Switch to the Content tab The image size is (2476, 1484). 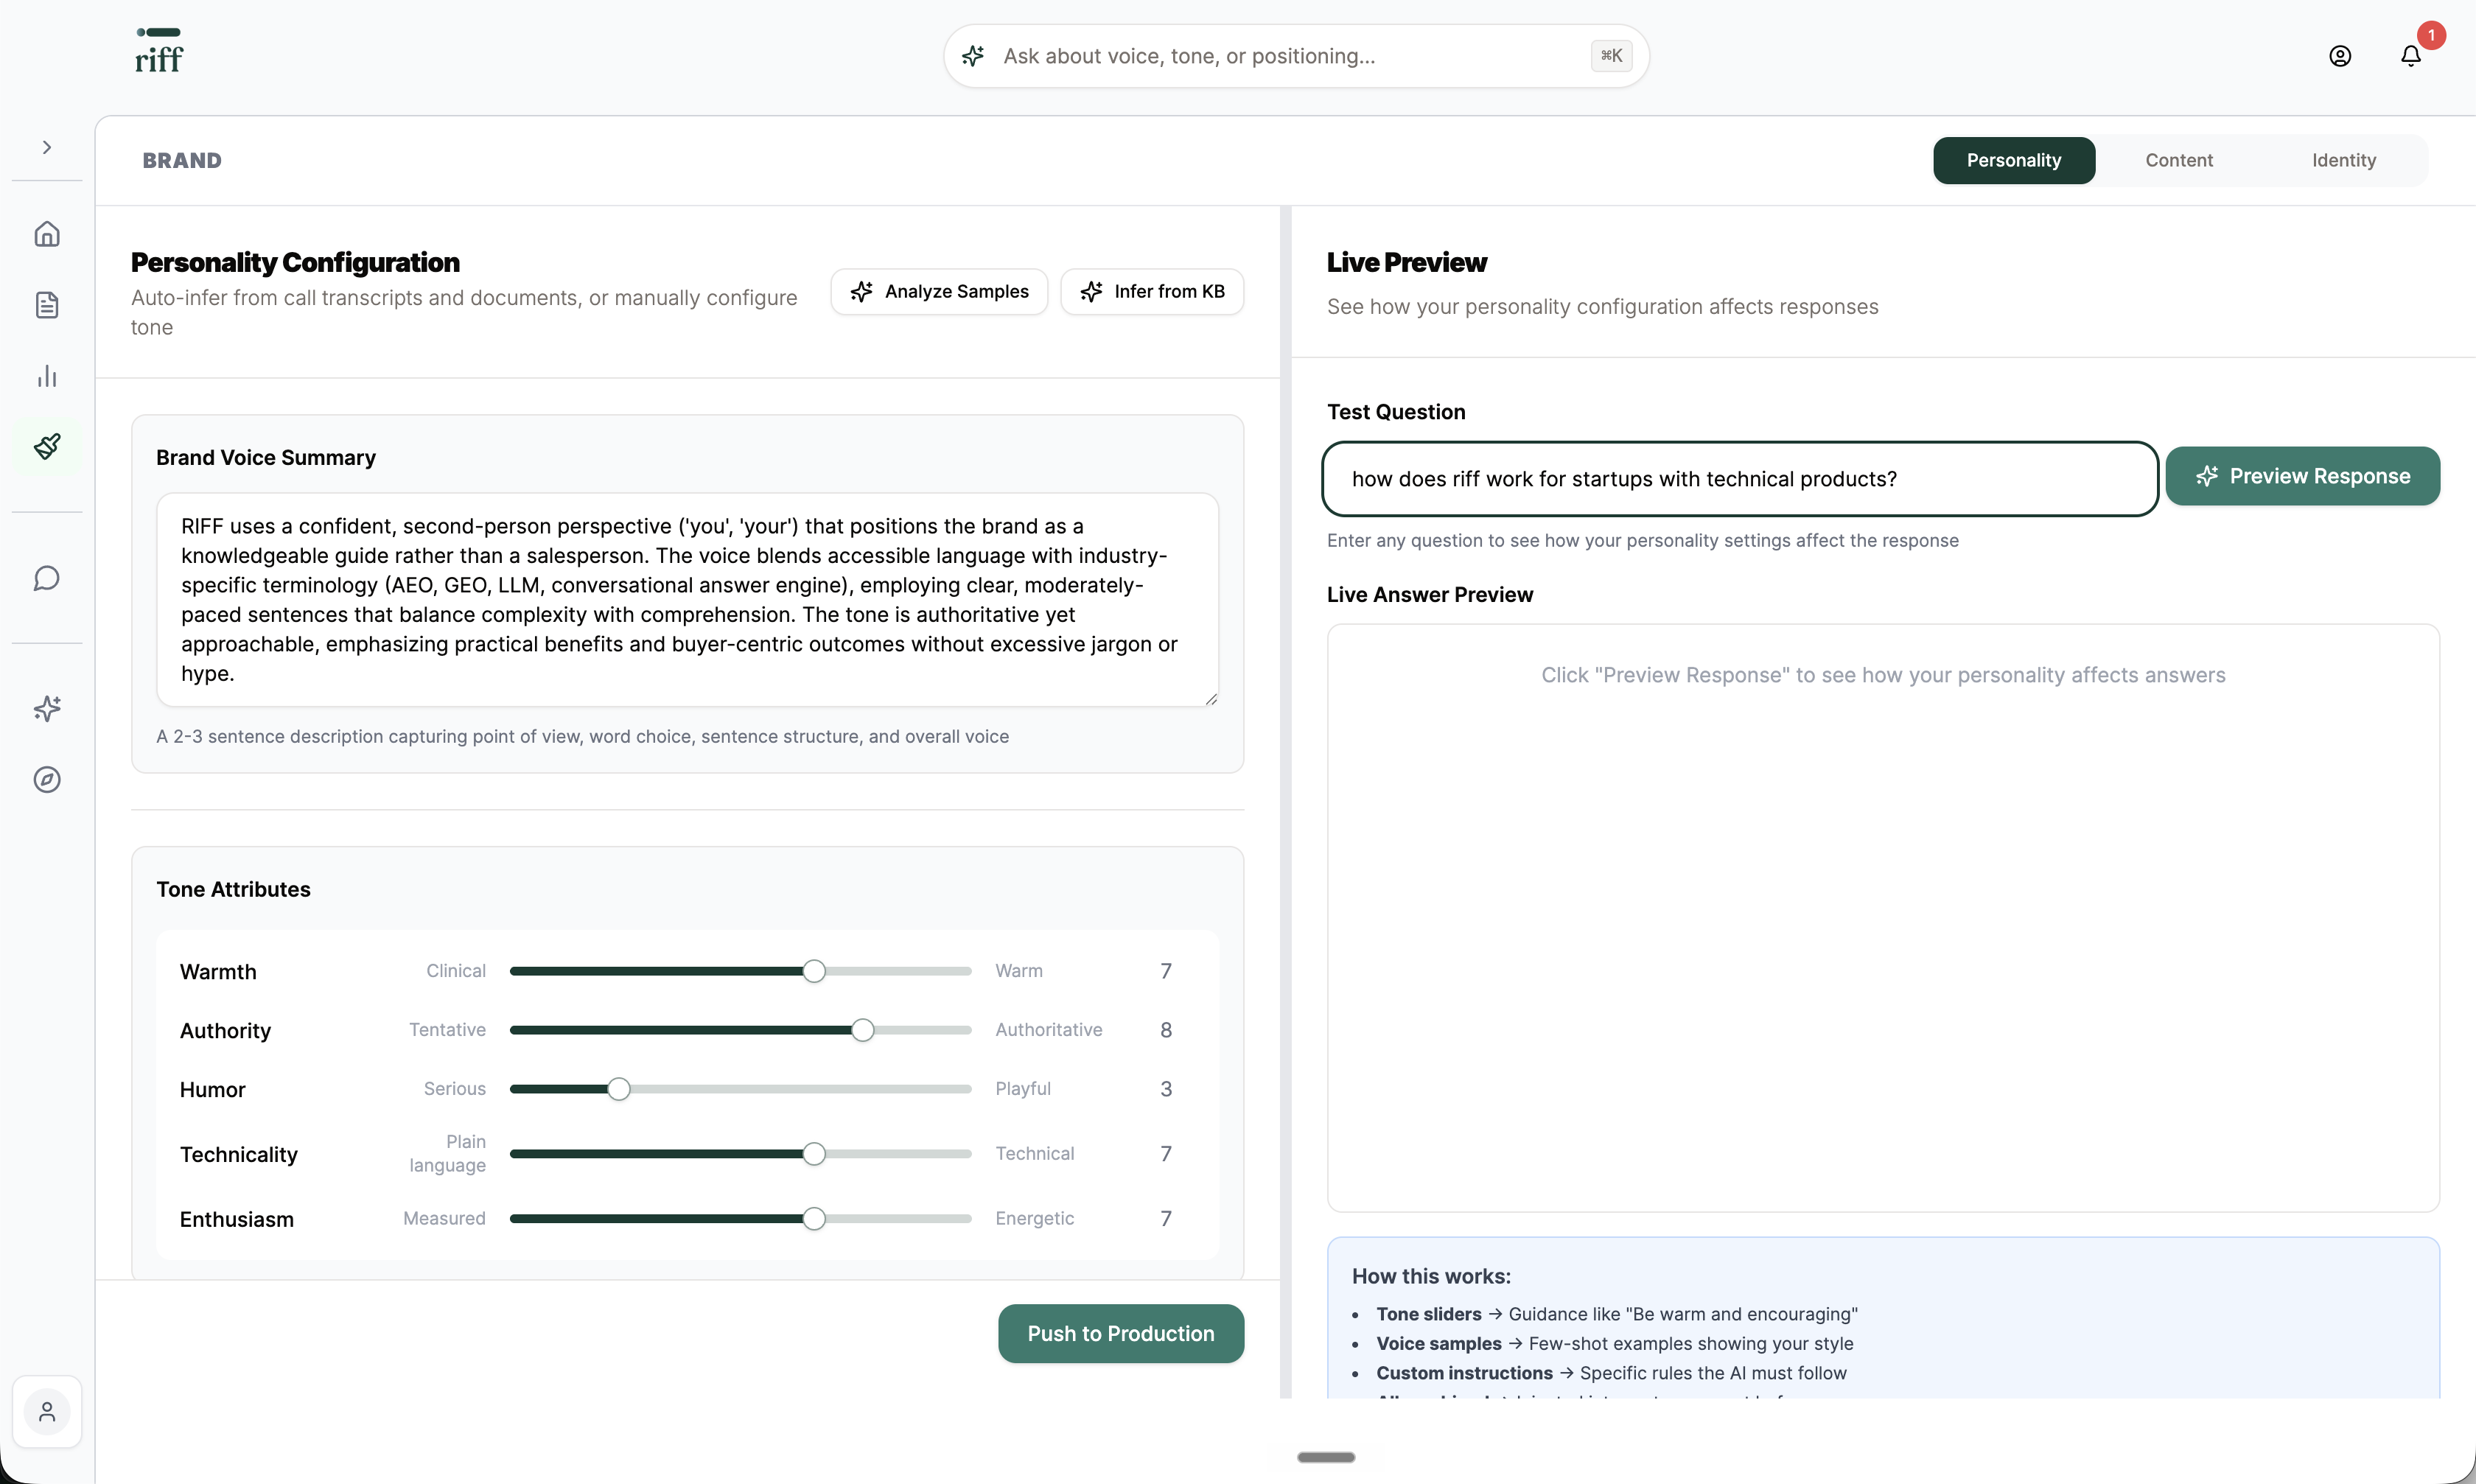click(2179, 160)
